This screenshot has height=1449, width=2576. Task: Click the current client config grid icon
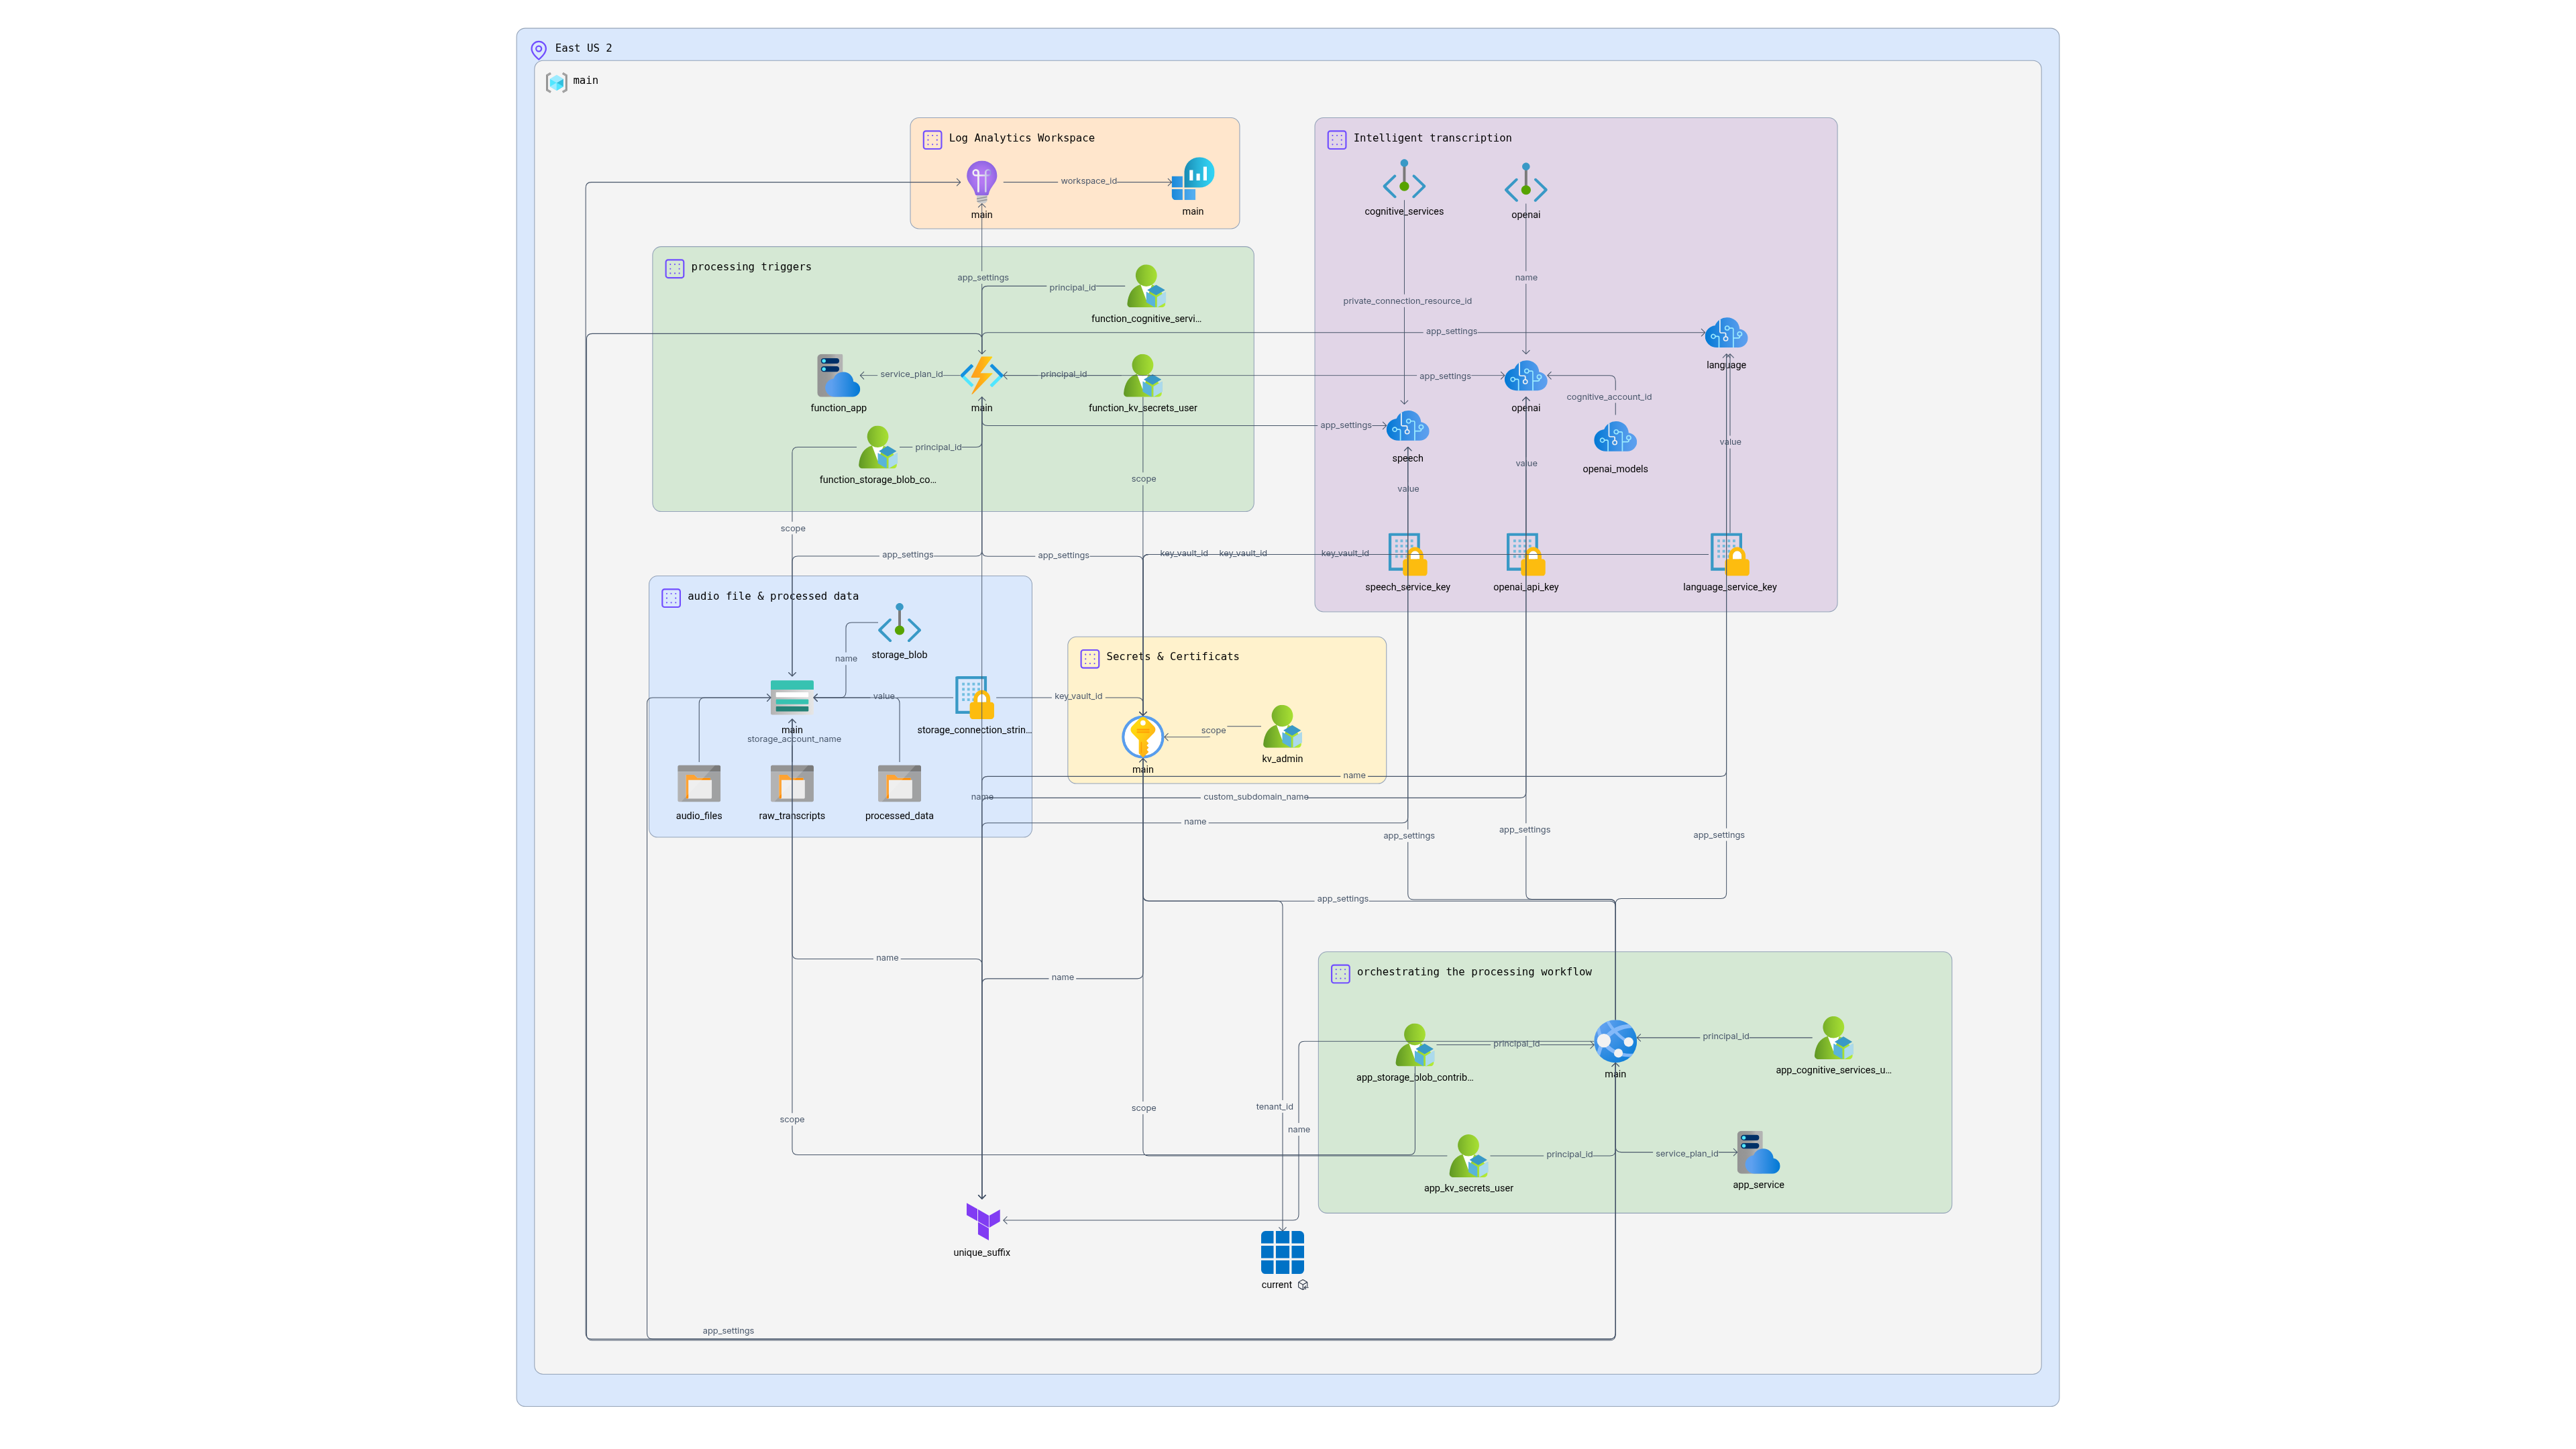[x=1282, y=1253]
